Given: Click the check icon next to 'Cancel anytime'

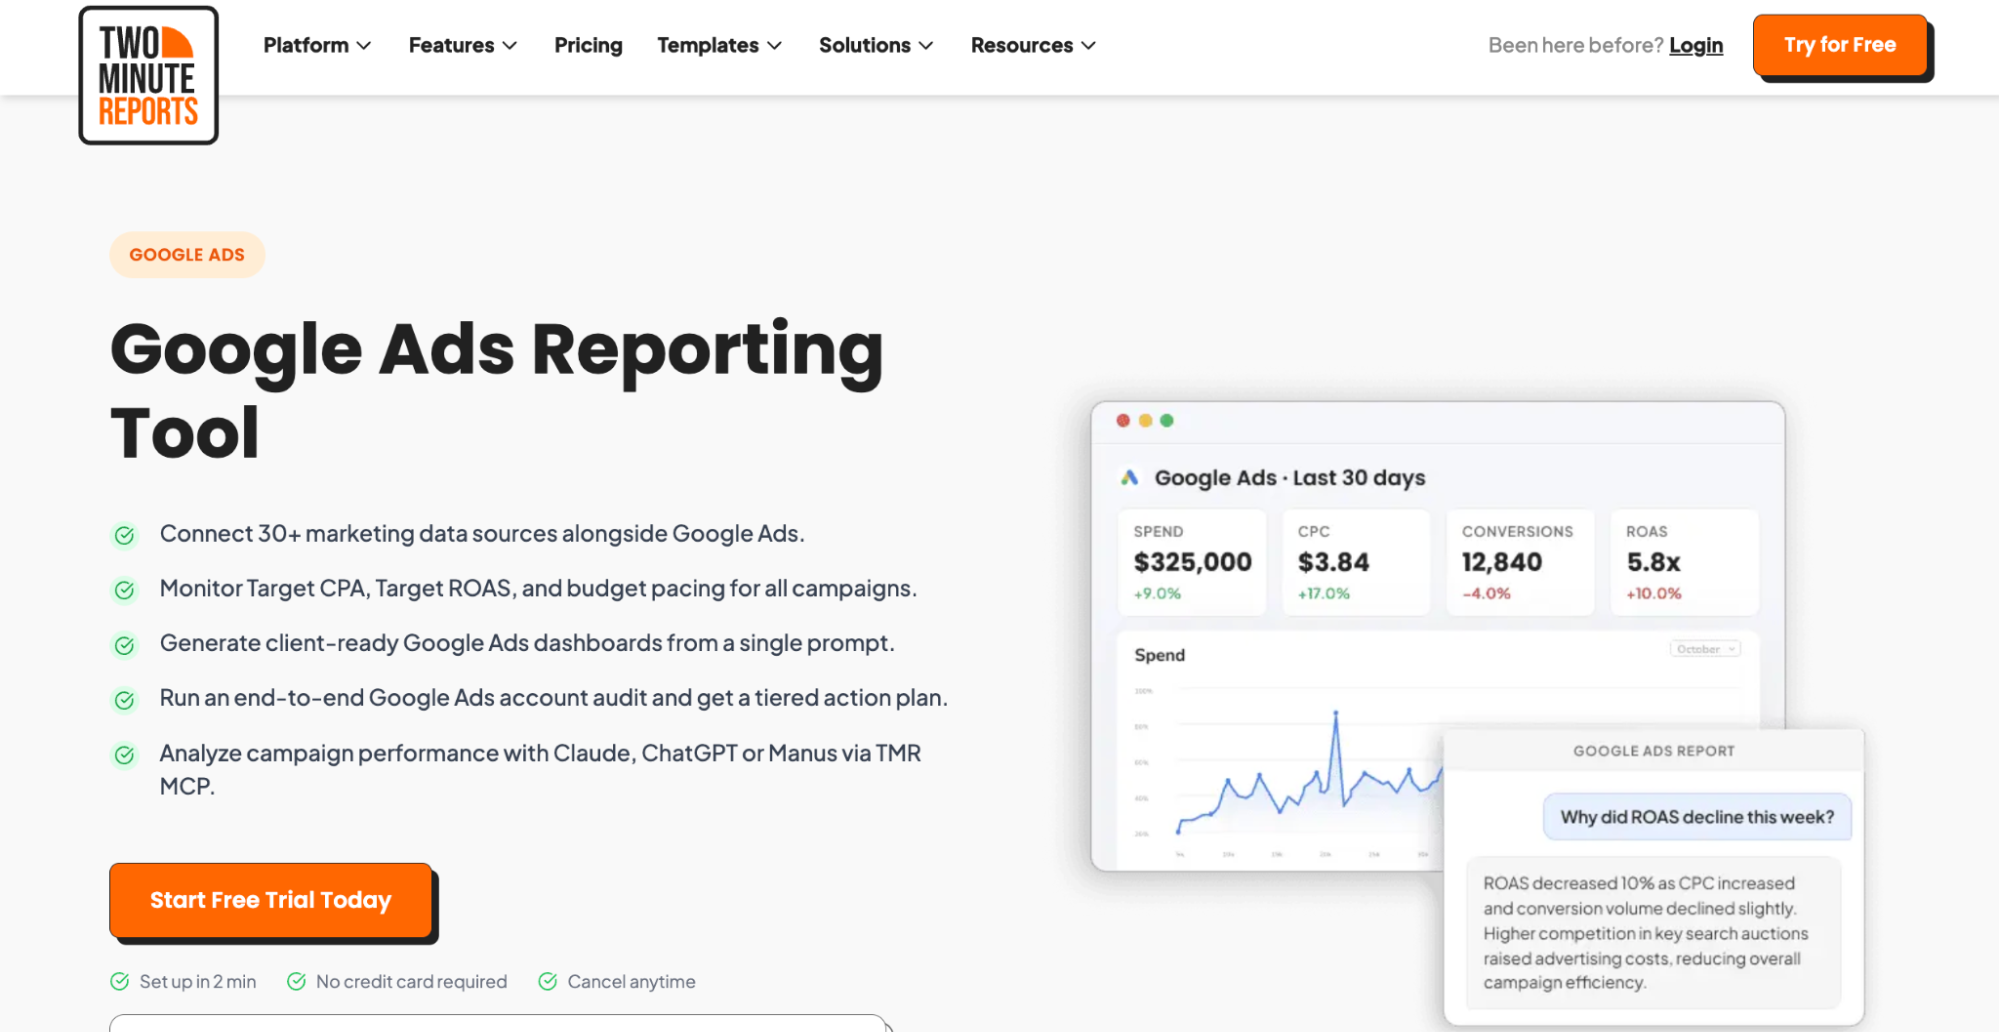Looking at the screenshot, I should 547,981.
